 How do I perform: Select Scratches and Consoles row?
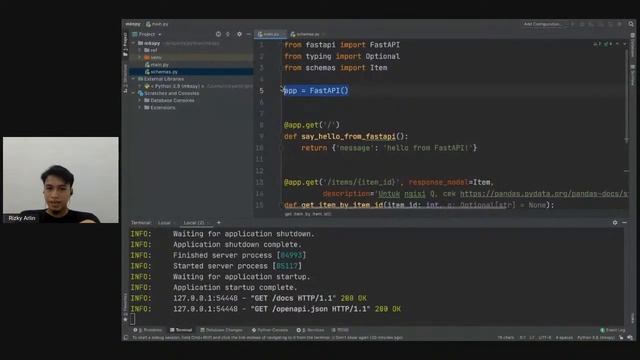tap(191, 93)
